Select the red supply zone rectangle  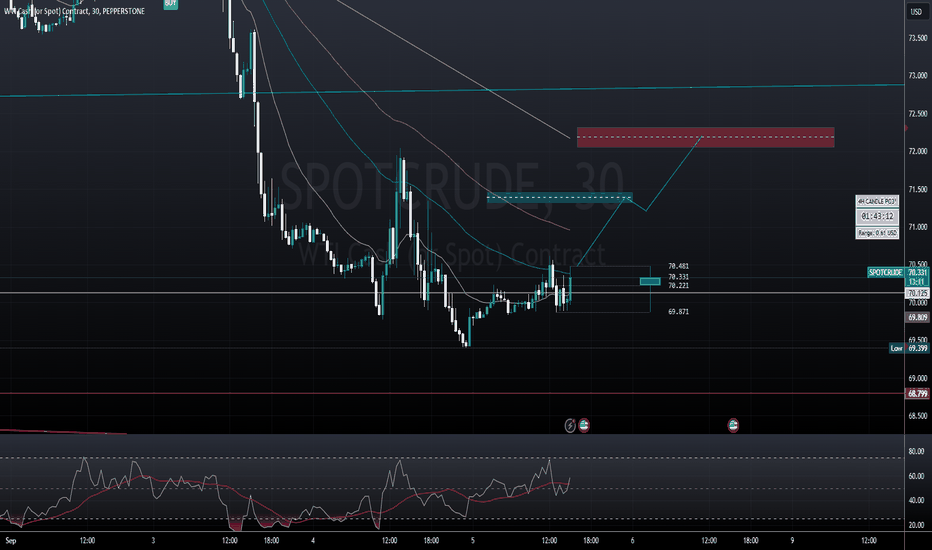point(706,137)
